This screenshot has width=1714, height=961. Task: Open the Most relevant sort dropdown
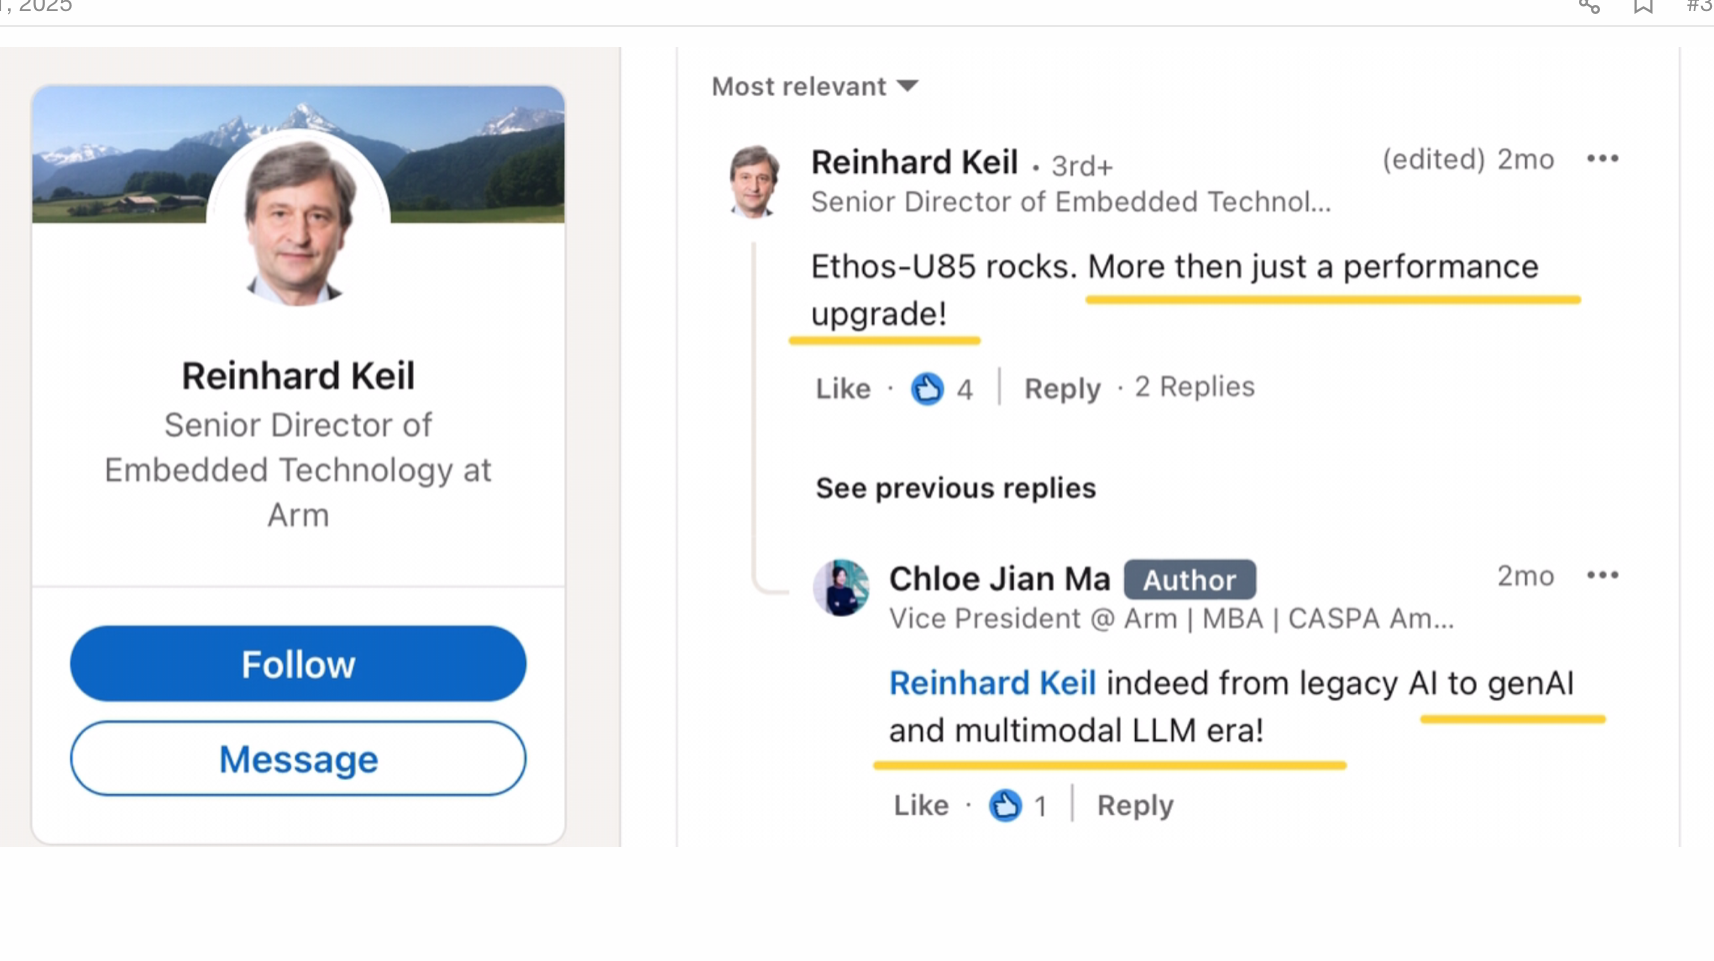[814, 87]
